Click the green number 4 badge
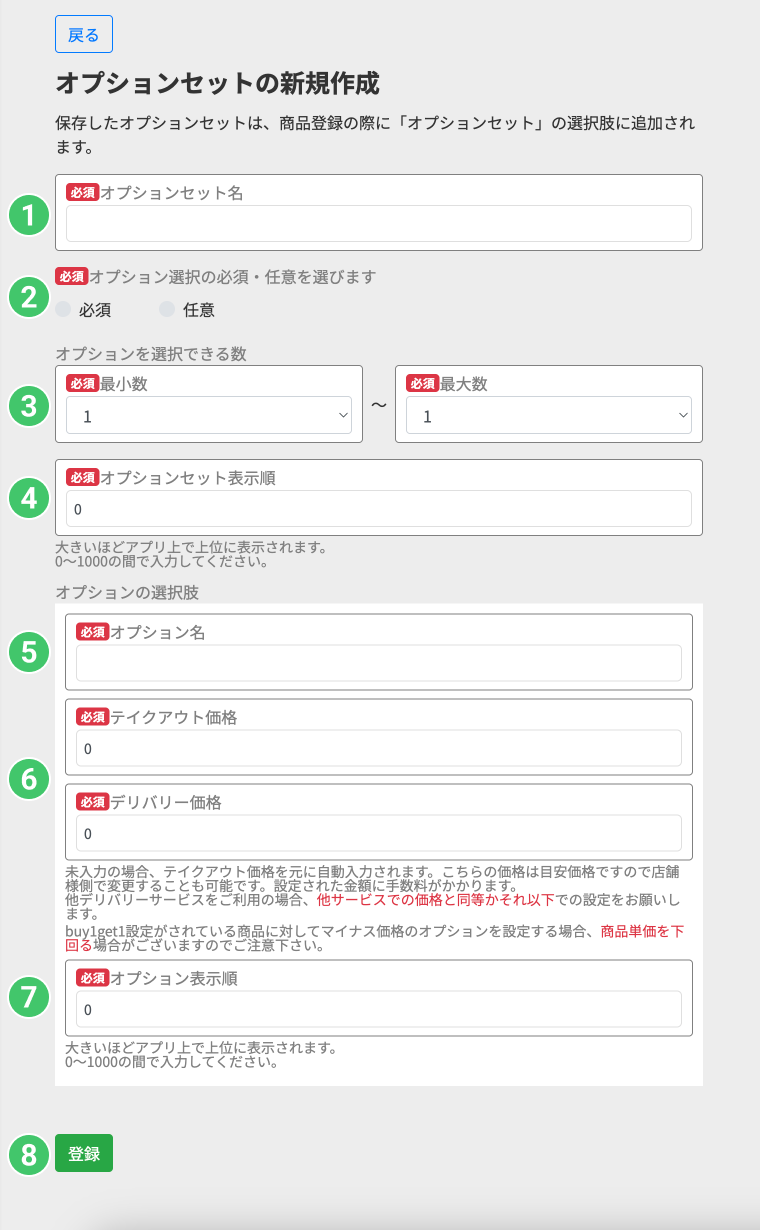Image resolution: width=760 pixels, height=1230 pixels. click(x=29, y=498)
